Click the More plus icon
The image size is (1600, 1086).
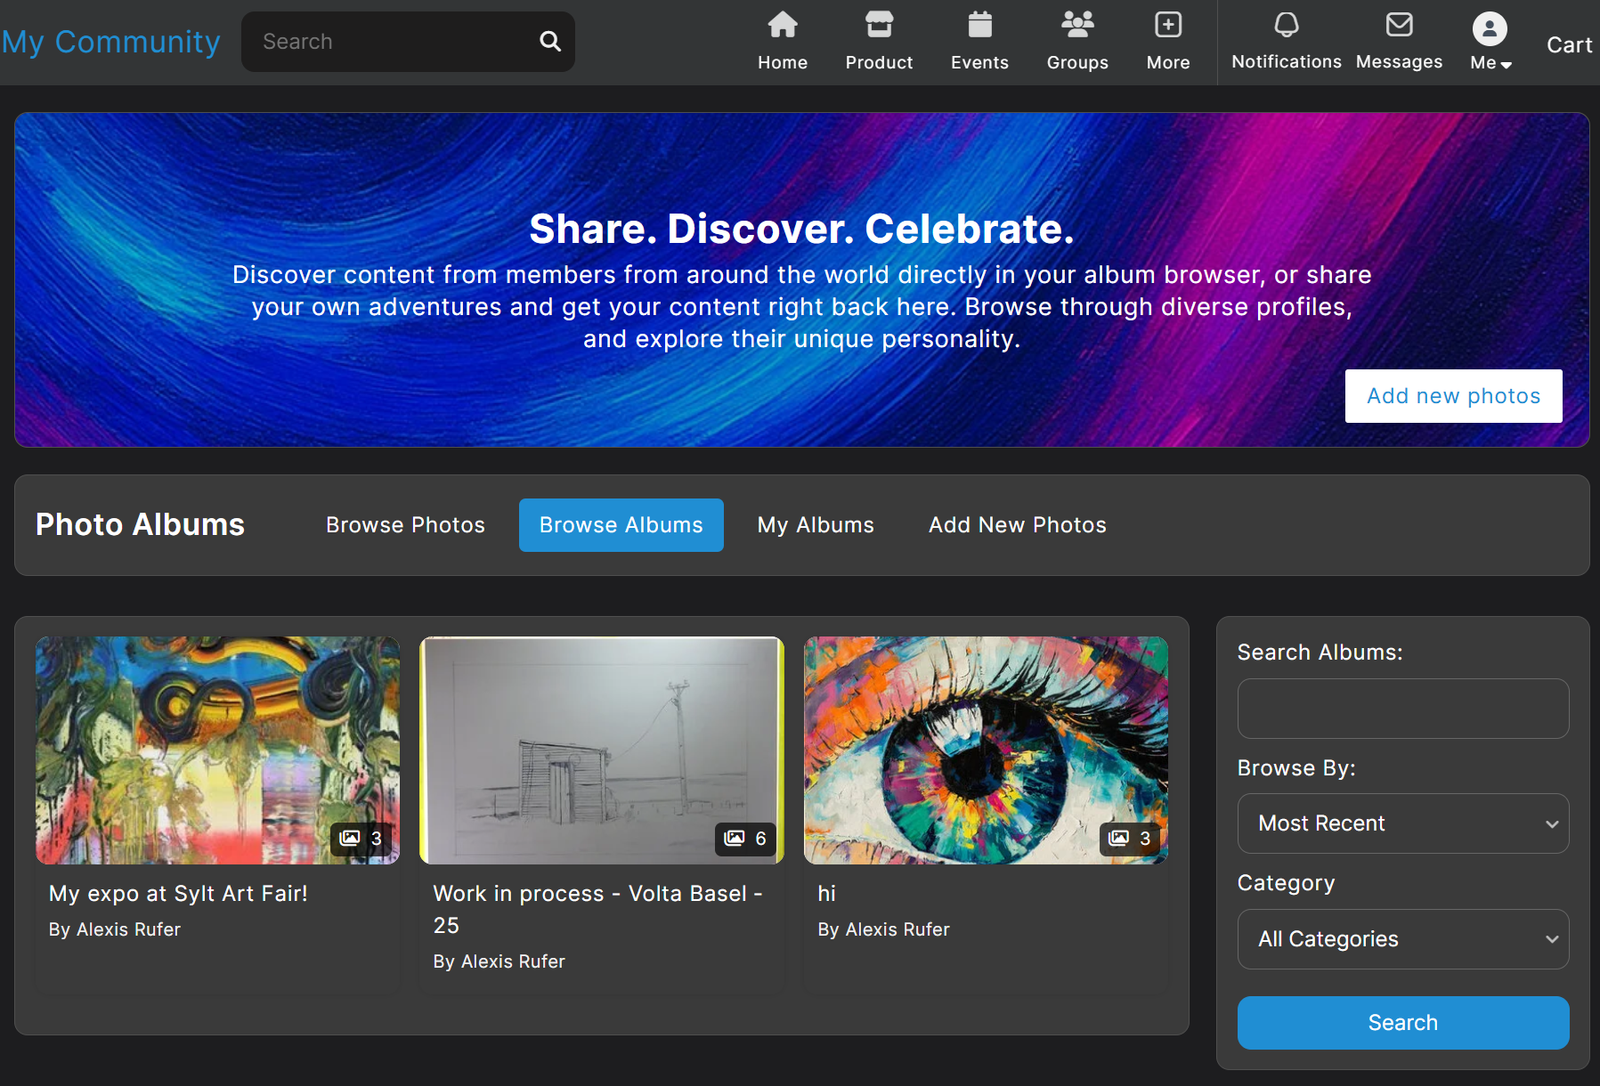1167,25
